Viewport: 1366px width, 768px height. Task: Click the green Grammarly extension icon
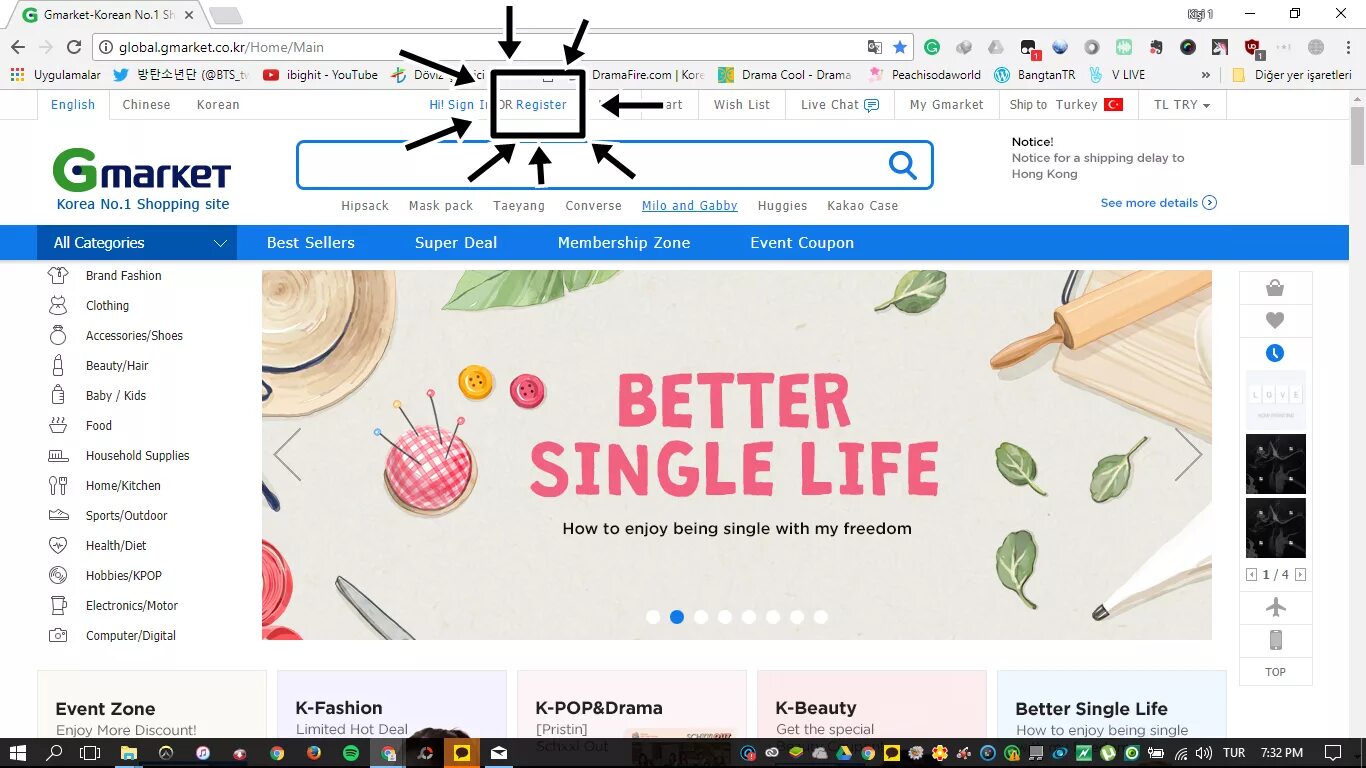[x=932, y=47]
